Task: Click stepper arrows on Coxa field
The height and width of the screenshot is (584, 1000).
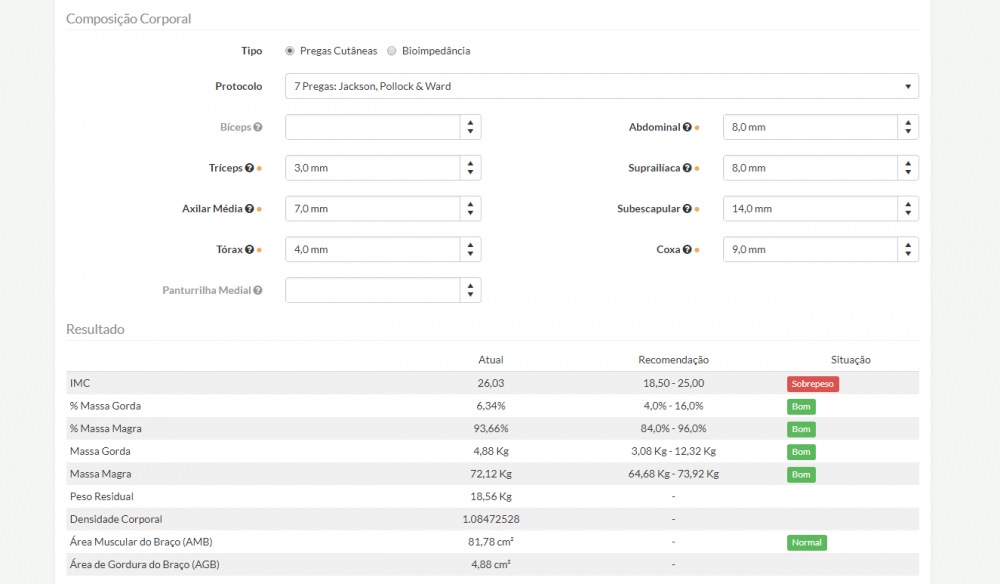Action: click(x=907, y=250)
